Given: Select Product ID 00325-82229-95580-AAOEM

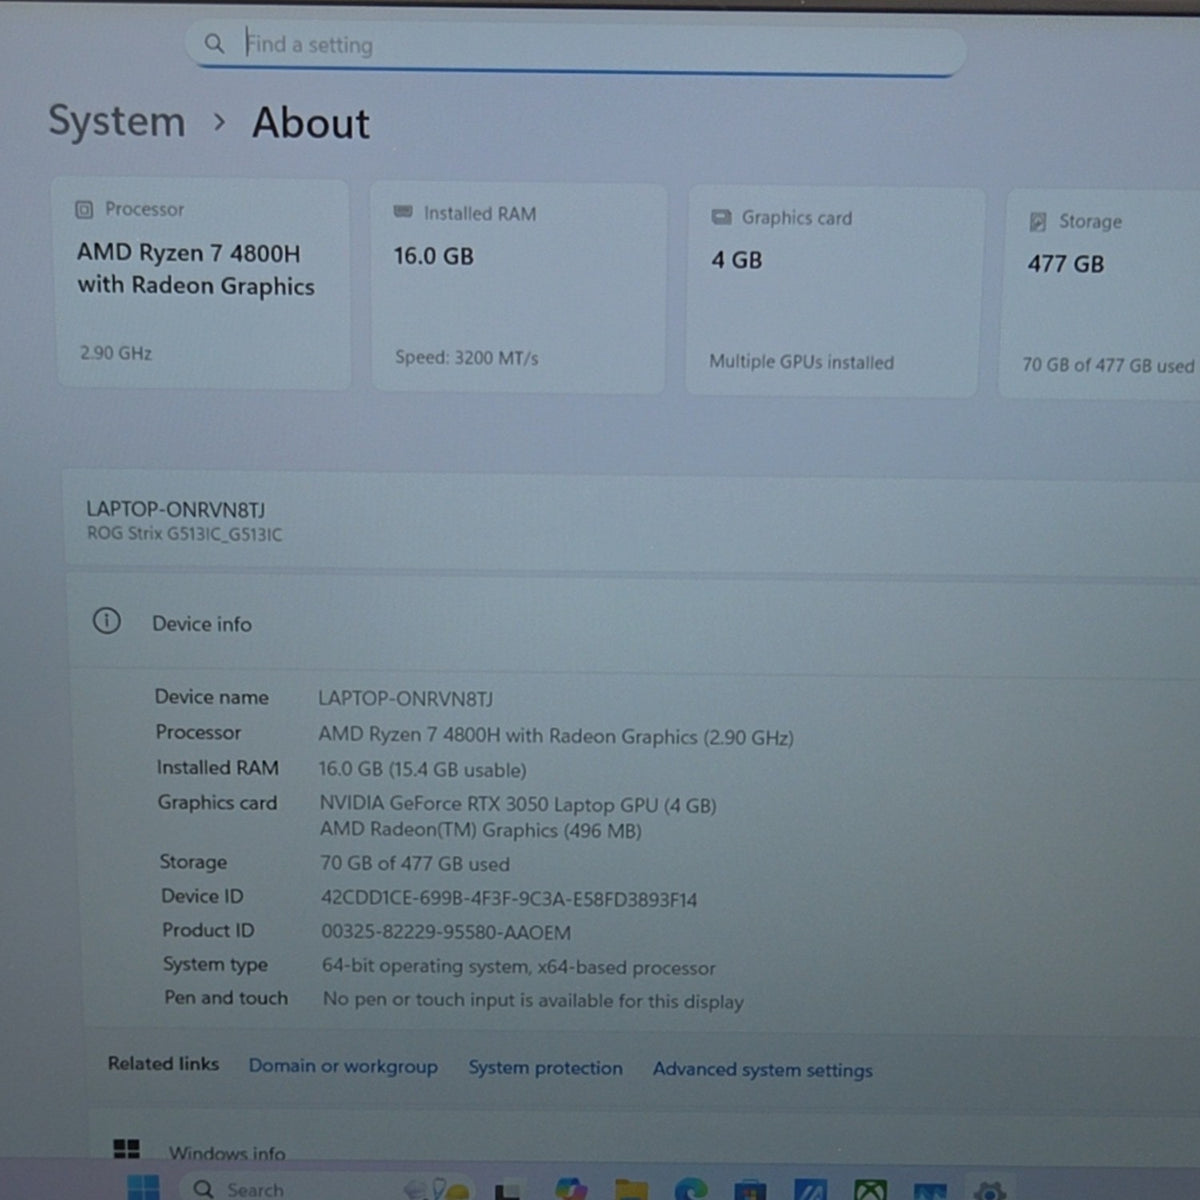Looking at the screenshot, I should [446, 933].
